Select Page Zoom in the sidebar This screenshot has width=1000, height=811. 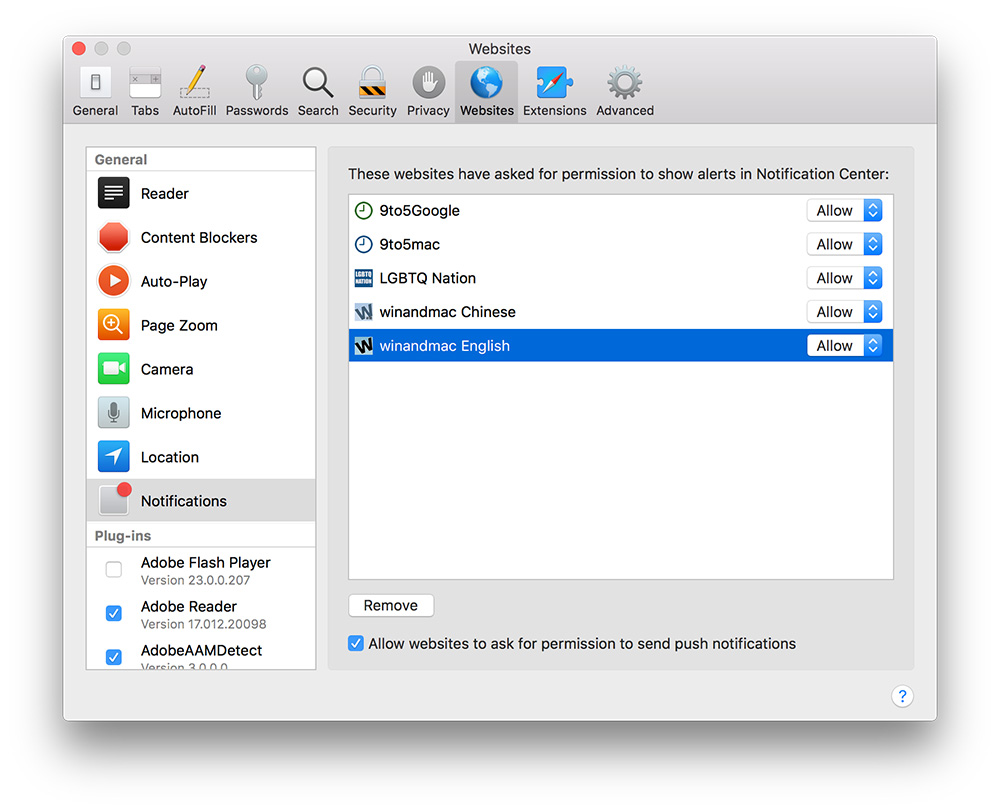[179, 325]
